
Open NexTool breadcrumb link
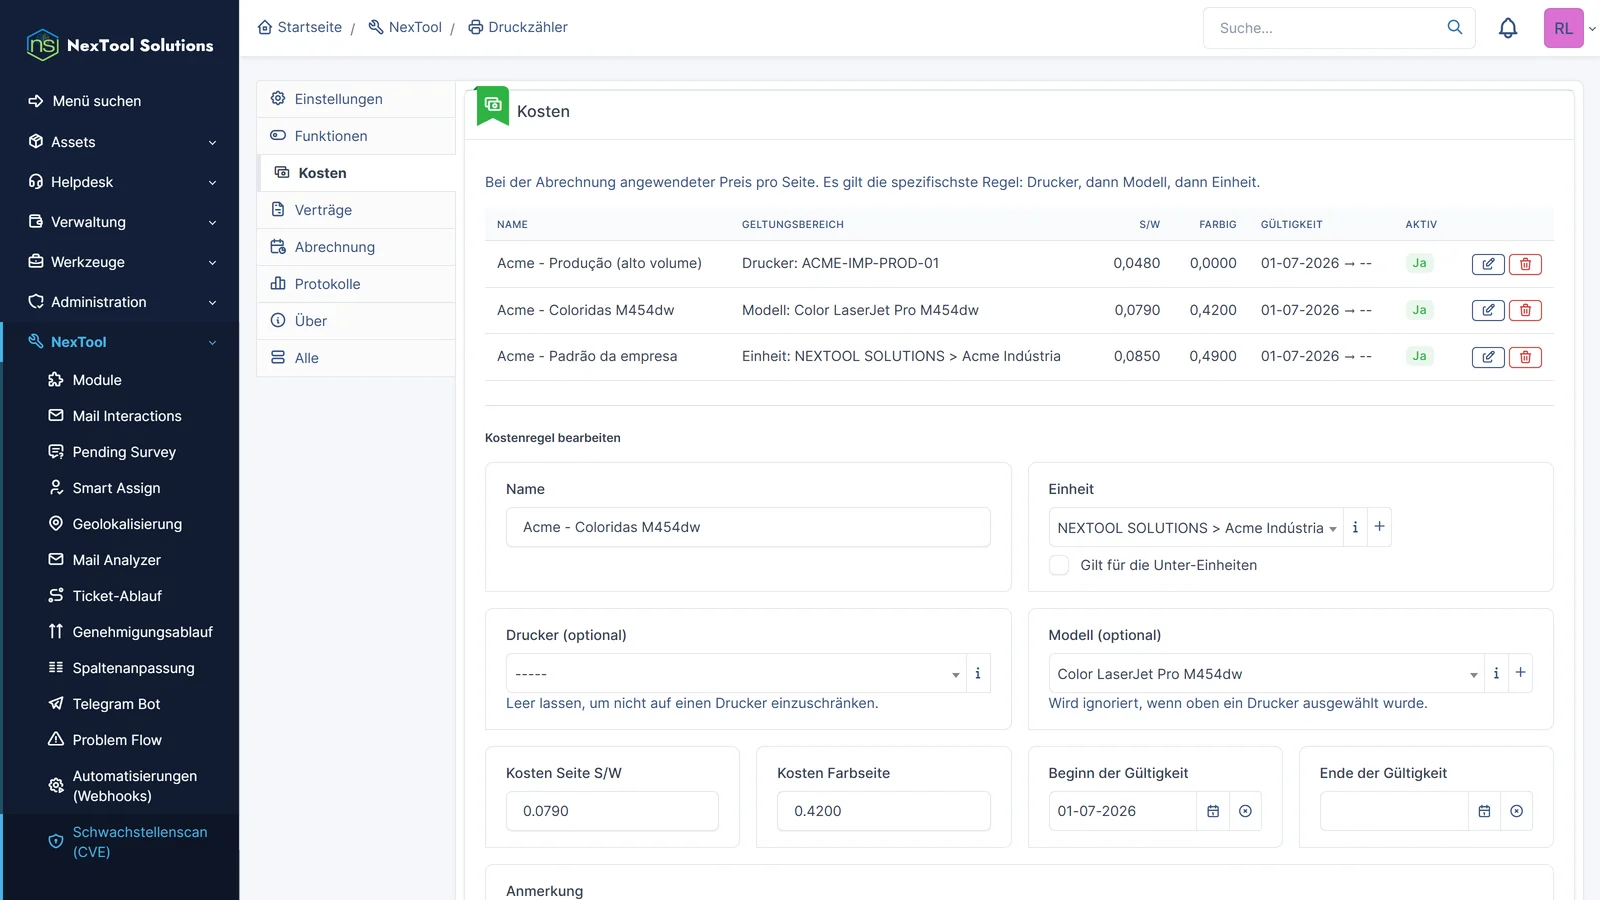[405, 27]
